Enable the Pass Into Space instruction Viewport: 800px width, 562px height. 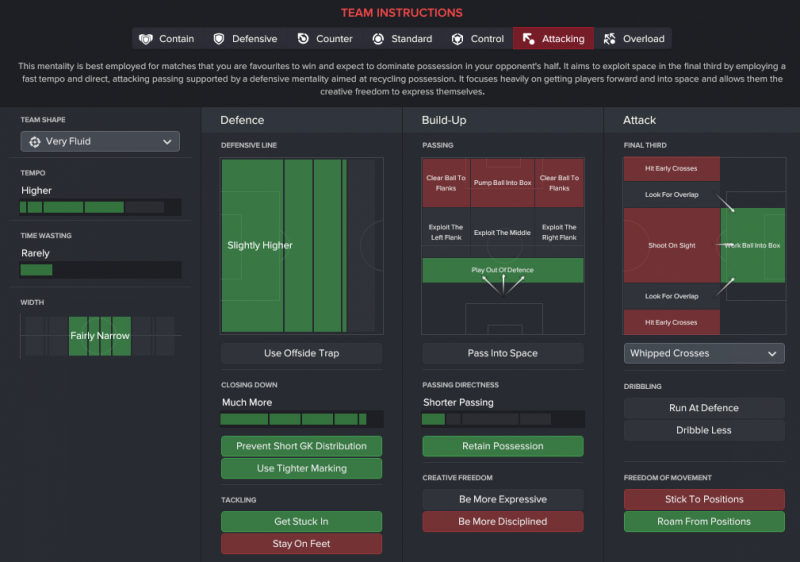click(502, 353)
